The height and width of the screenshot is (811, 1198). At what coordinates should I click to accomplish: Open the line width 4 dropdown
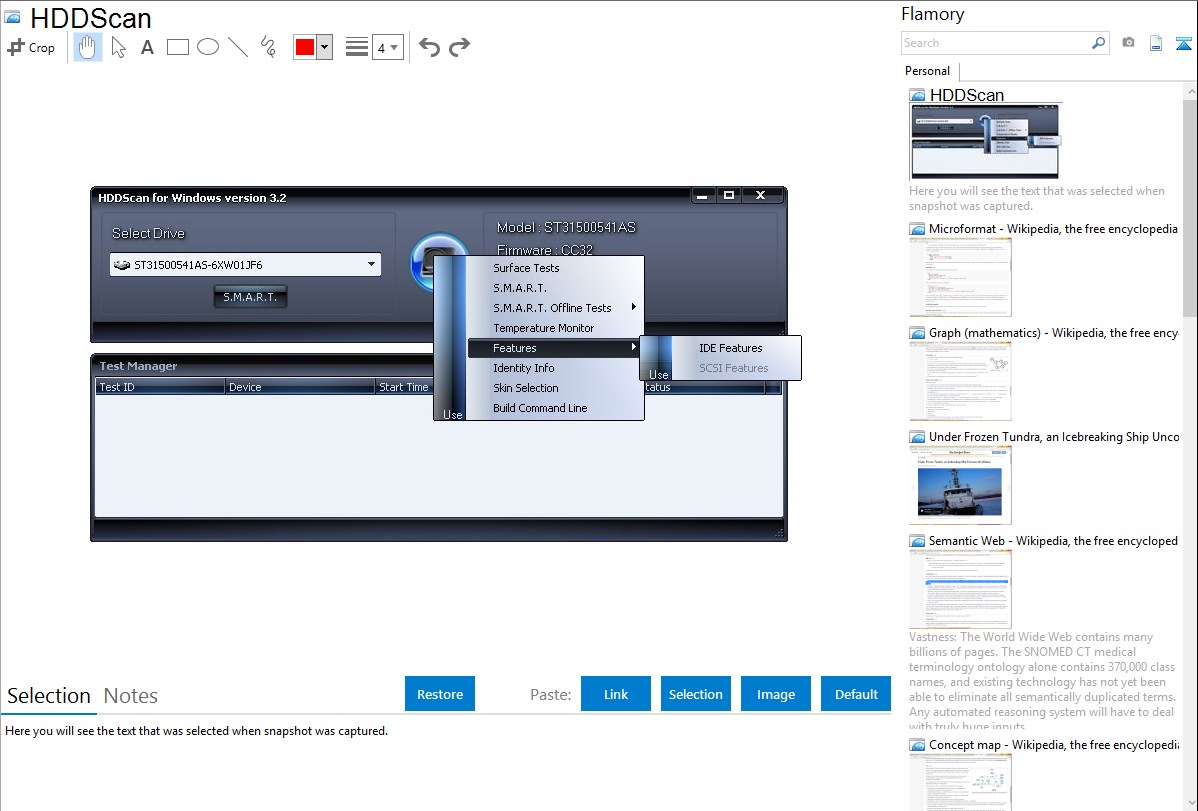click(x=387, y=47)
